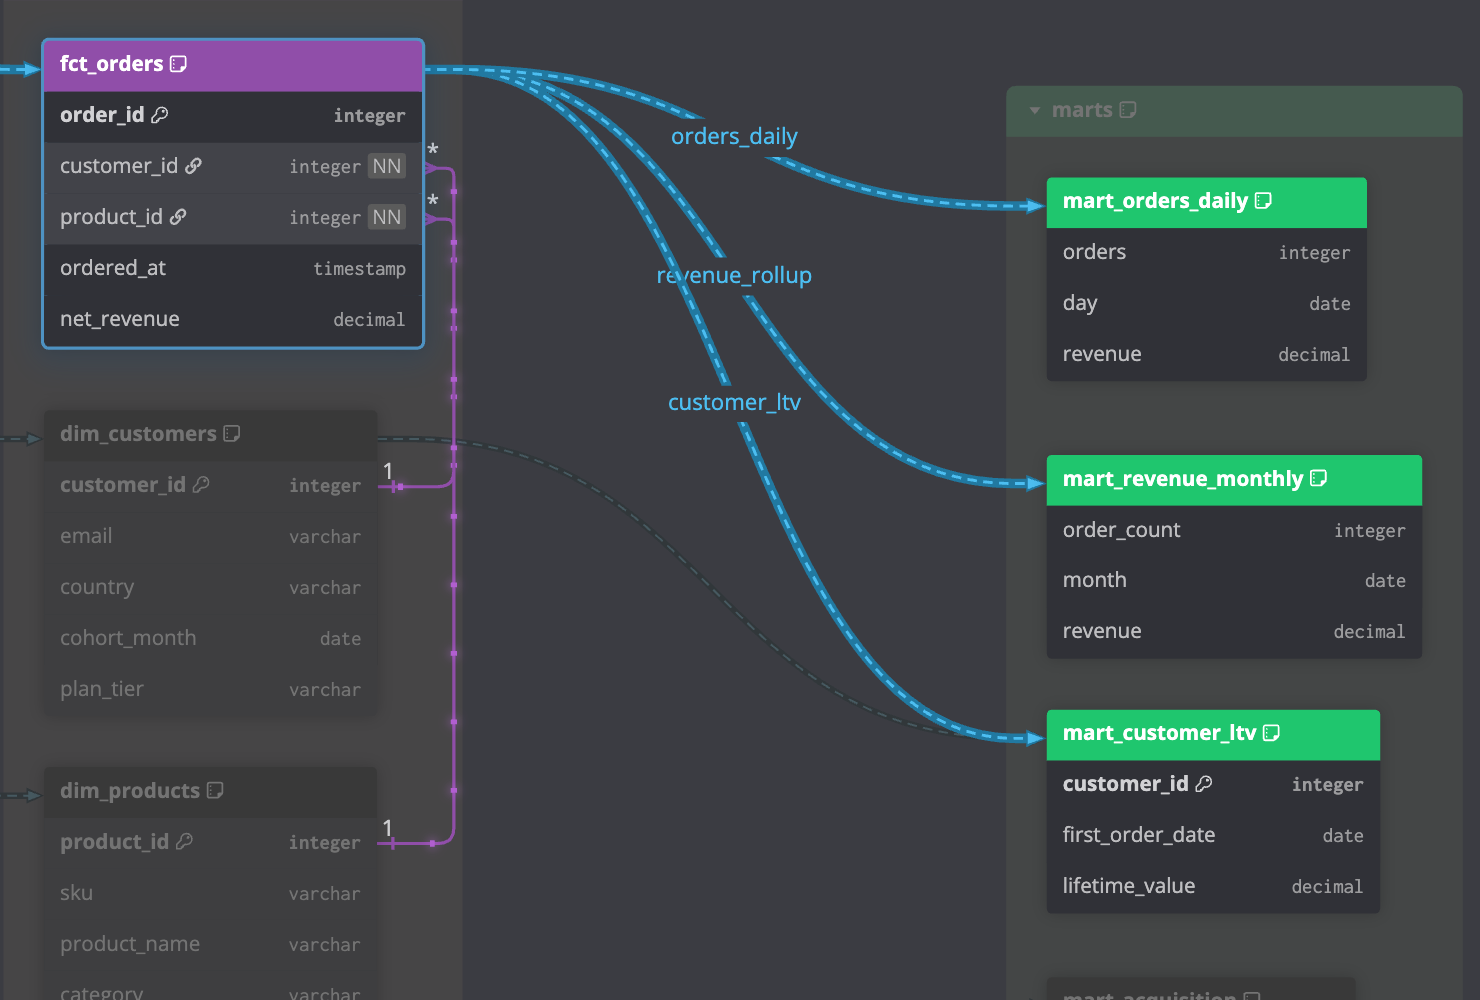The image size is (1480, 1000).
Task: Click the customer_ltv relationship label
Action: [734, 402]
